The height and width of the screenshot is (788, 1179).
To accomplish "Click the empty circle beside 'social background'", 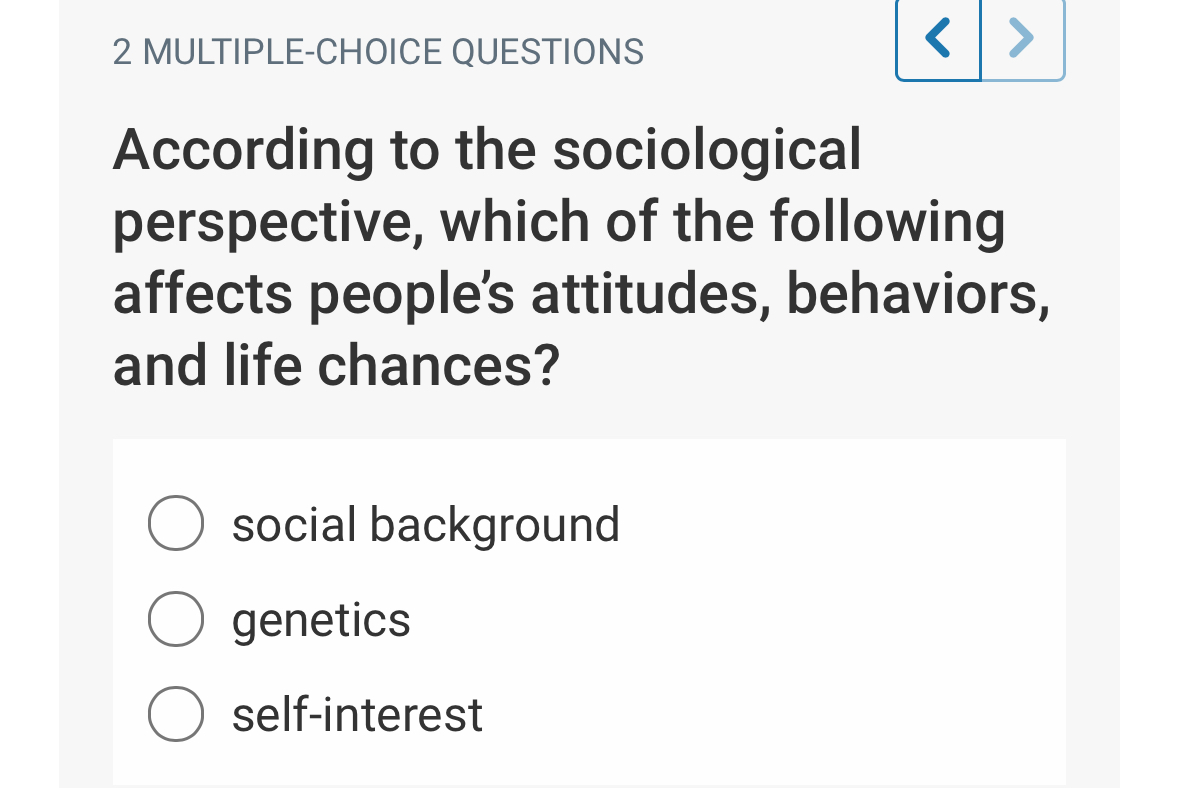I will pyautogui.click(x=175, y=522).
